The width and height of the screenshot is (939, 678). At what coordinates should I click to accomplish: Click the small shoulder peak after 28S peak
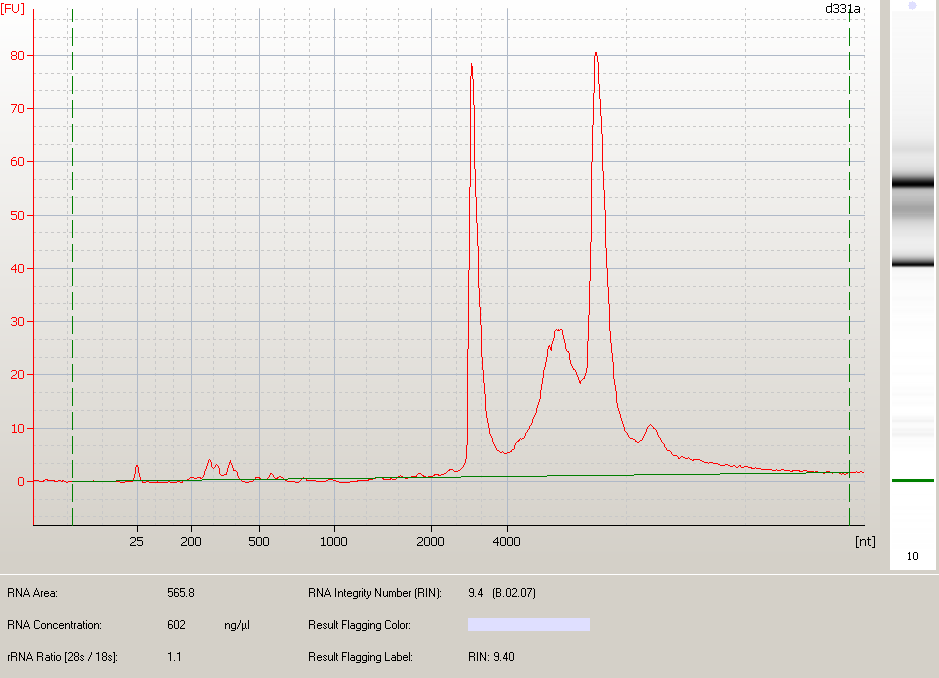(651, 426)
